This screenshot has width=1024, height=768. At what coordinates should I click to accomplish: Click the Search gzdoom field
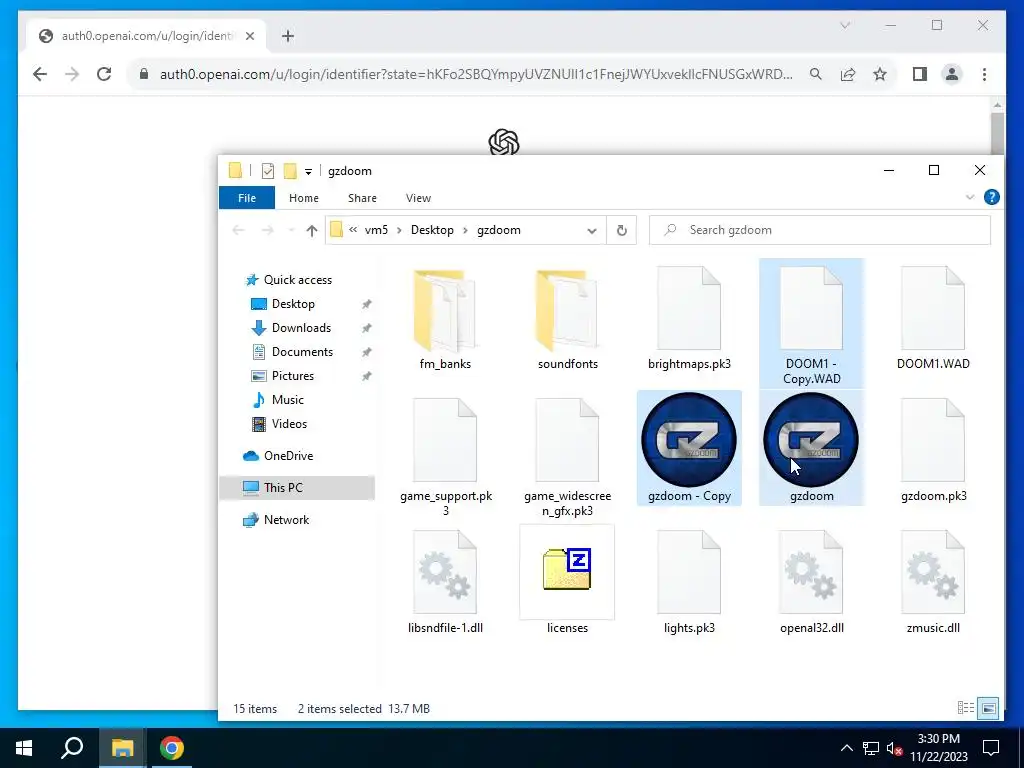(820, 230)
